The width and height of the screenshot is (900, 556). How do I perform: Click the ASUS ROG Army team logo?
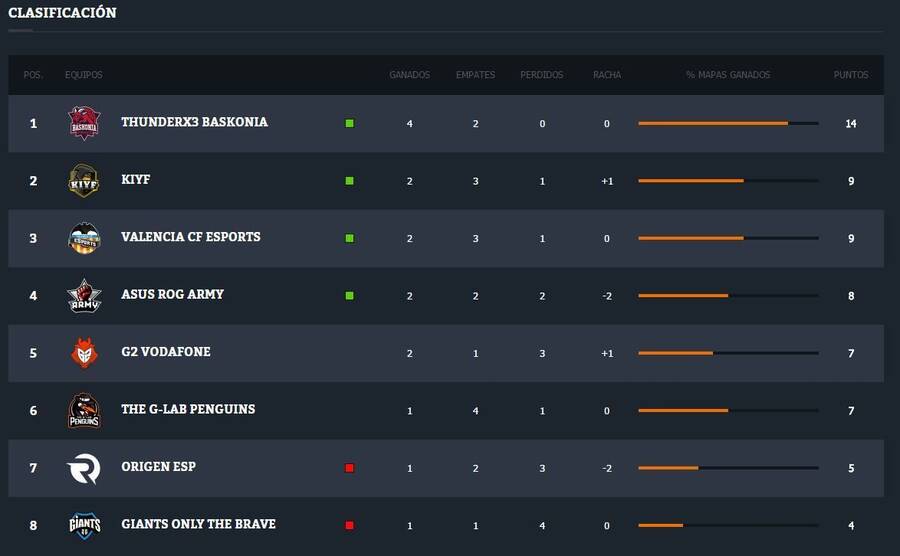coord(84,296)
